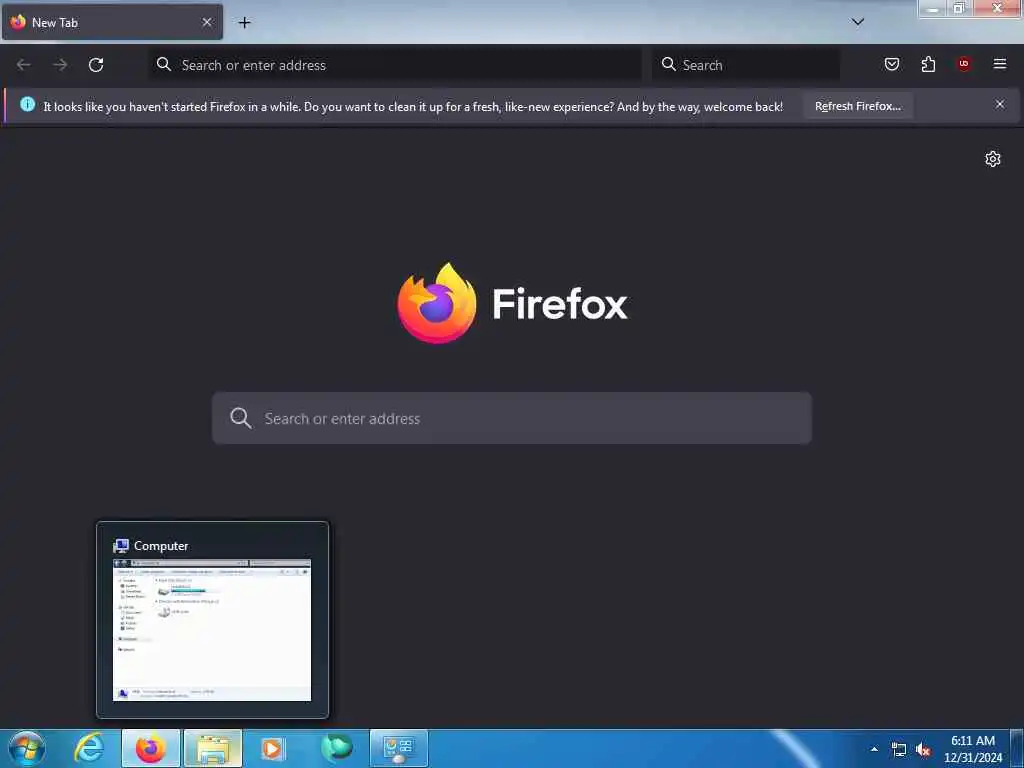1024x768 pixels.
Task: Reload the current page
Action: 96,65
